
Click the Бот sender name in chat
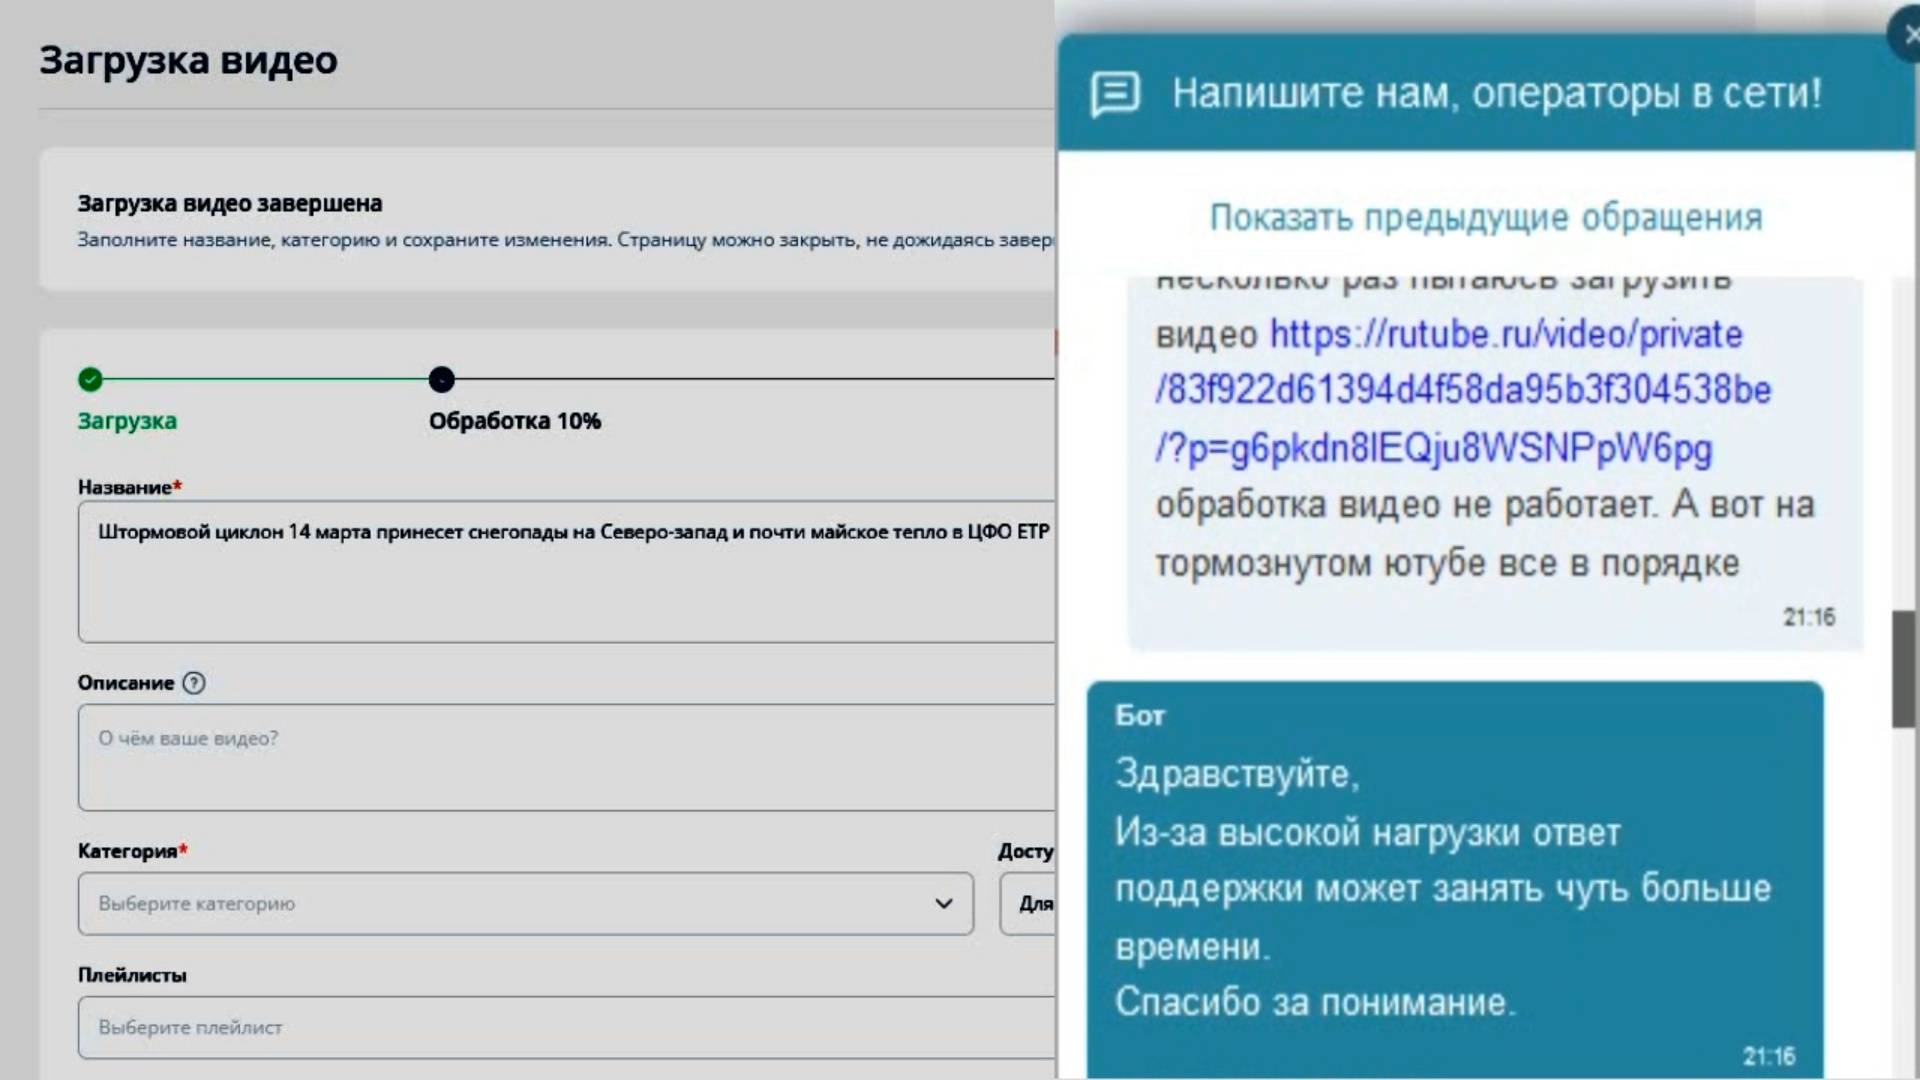[1140, 716]
